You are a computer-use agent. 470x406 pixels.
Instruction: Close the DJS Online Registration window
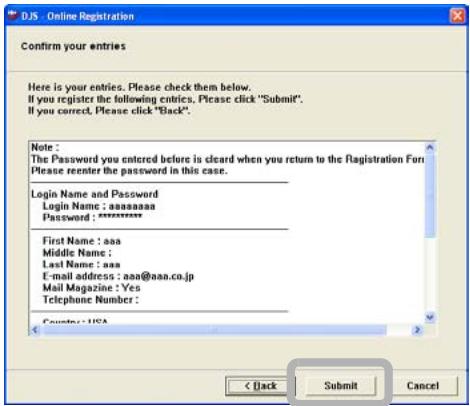[457, 16]
